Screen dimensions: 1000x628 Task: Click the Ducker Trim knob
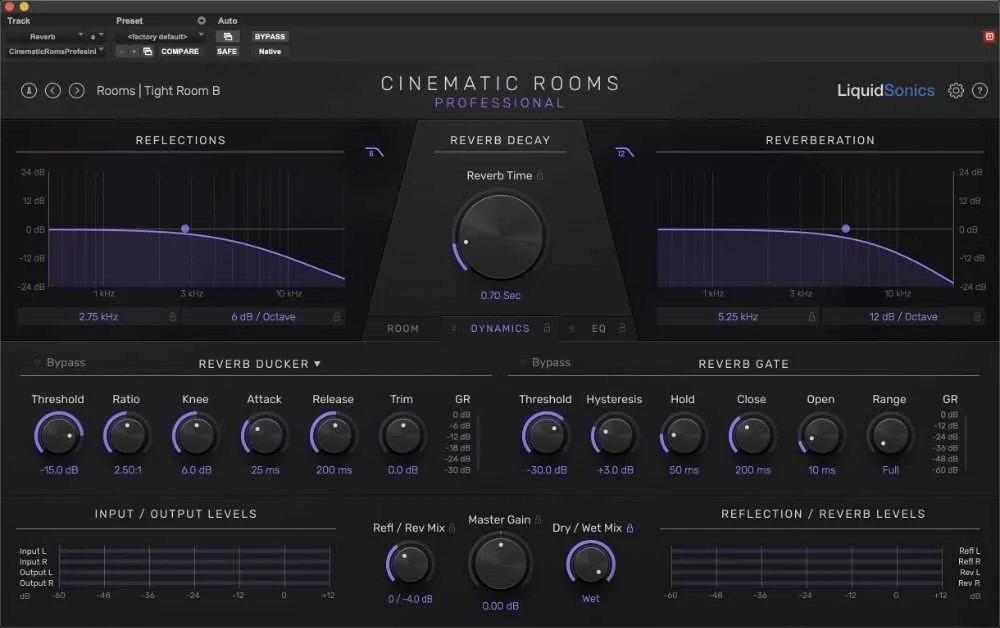[x=402, y=435]
